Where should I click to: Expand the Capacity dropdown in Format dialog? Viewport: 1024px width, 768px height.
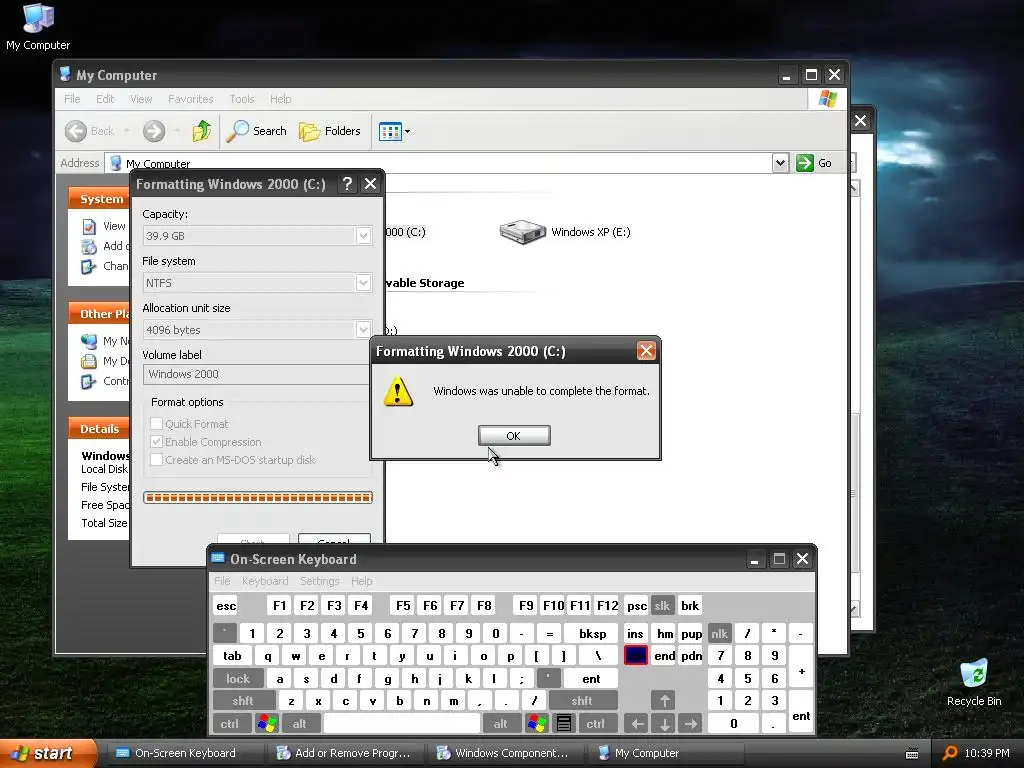[364, 236]
